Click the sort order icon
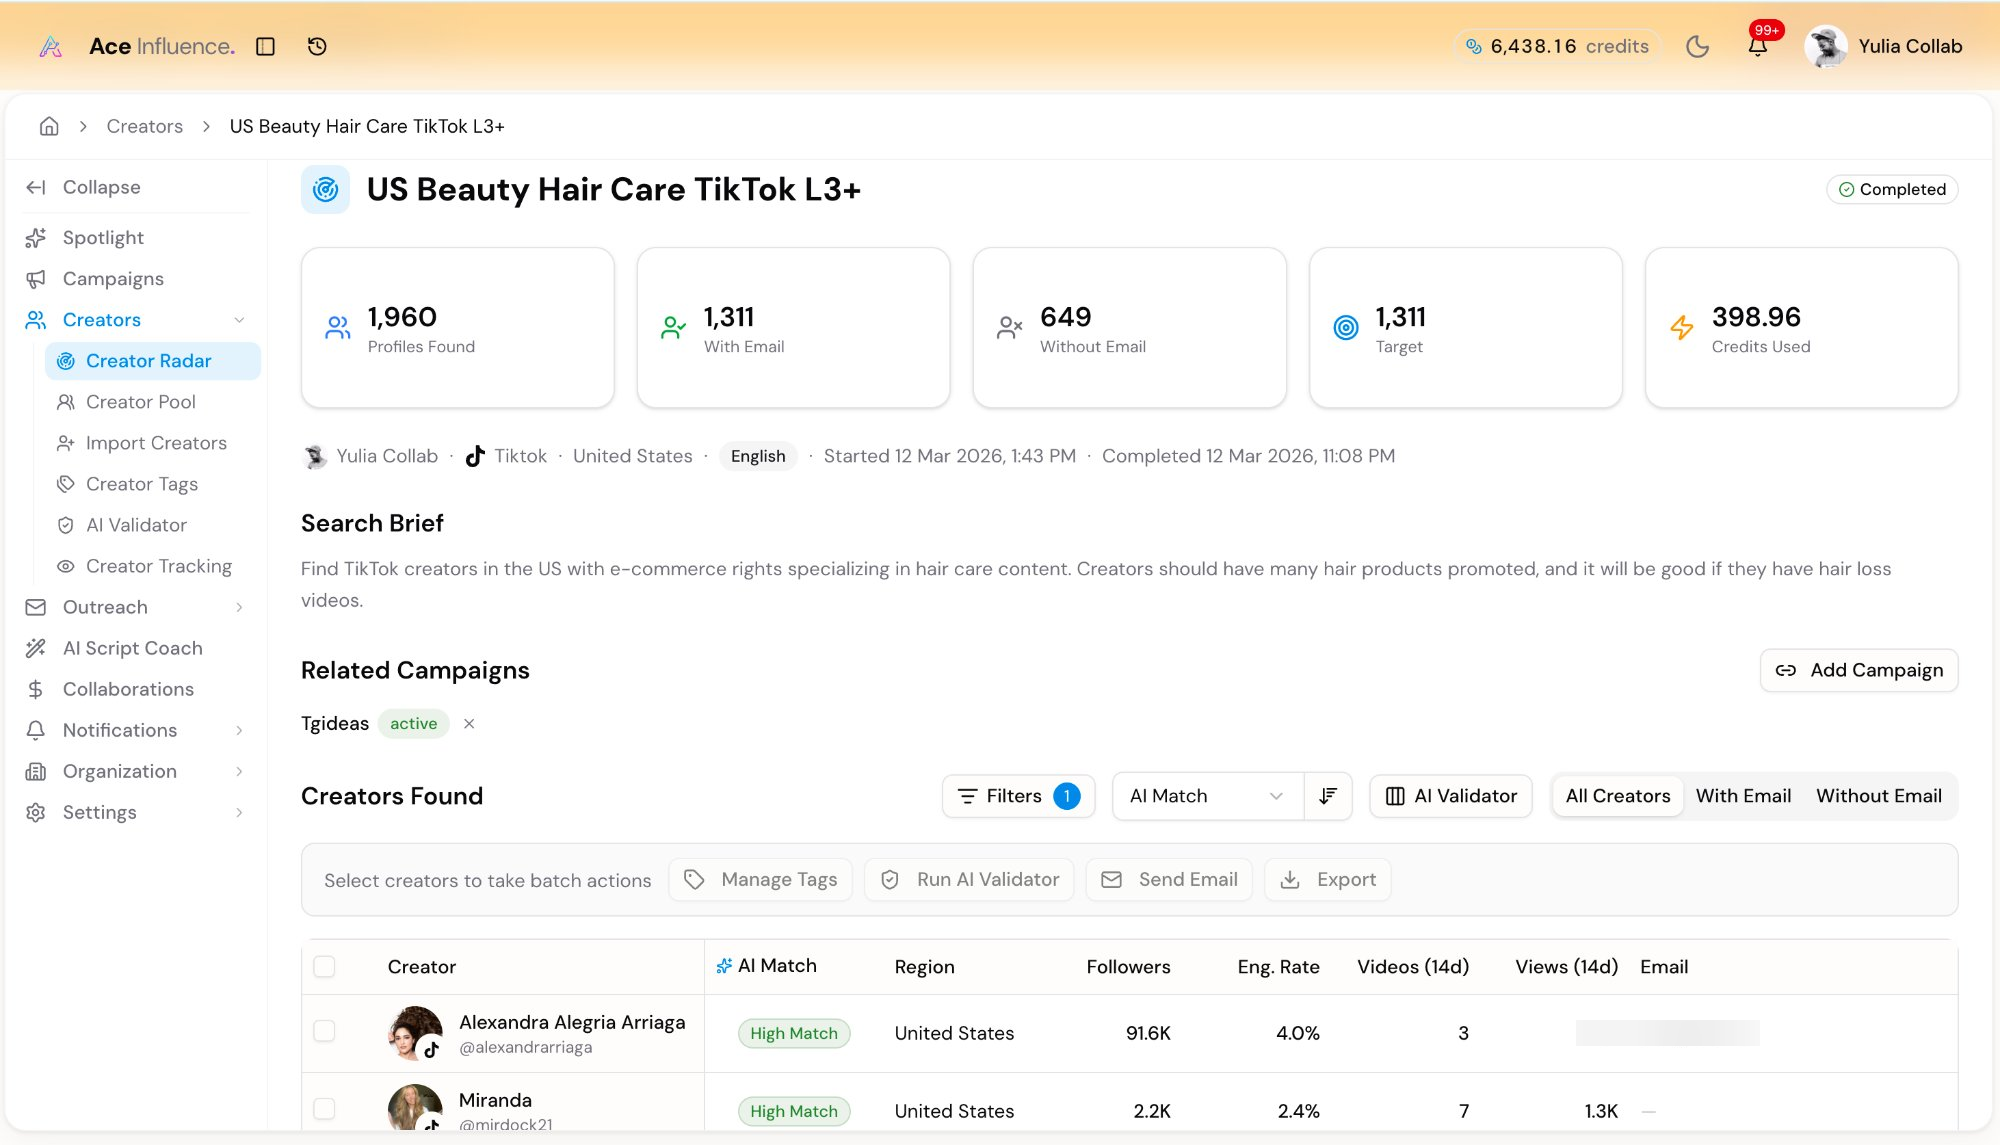This screenshot has height=1145, width=2000. tap(1328, 796)
